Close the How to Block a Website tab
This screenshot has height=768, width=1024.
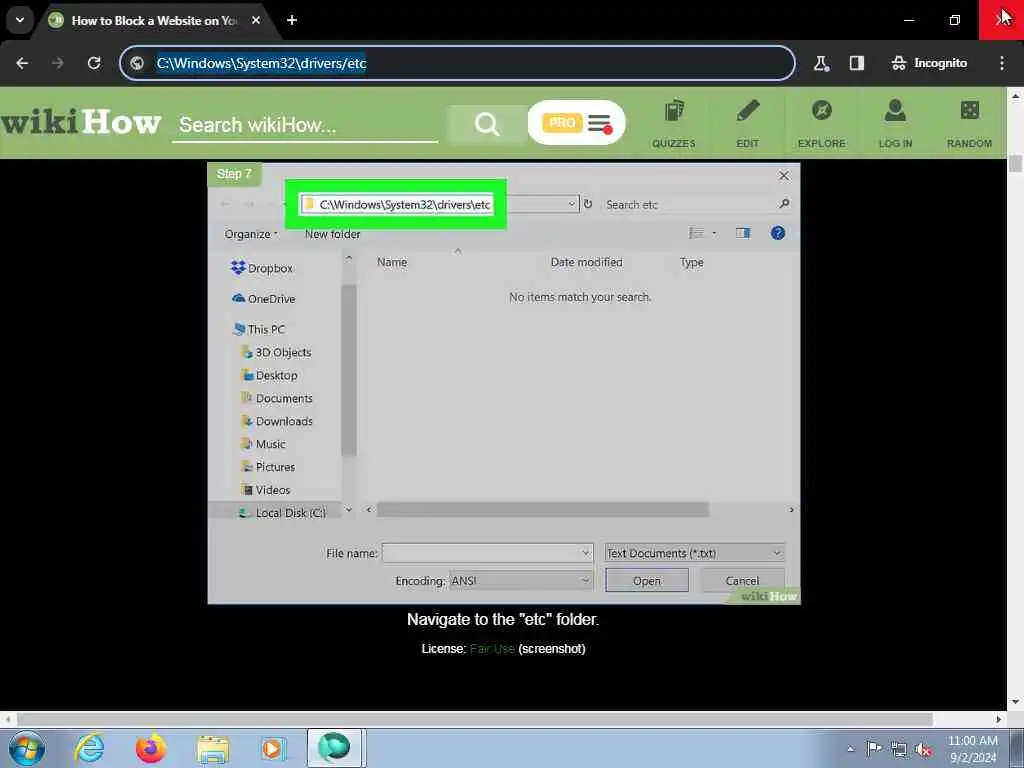tap(256, 20)
